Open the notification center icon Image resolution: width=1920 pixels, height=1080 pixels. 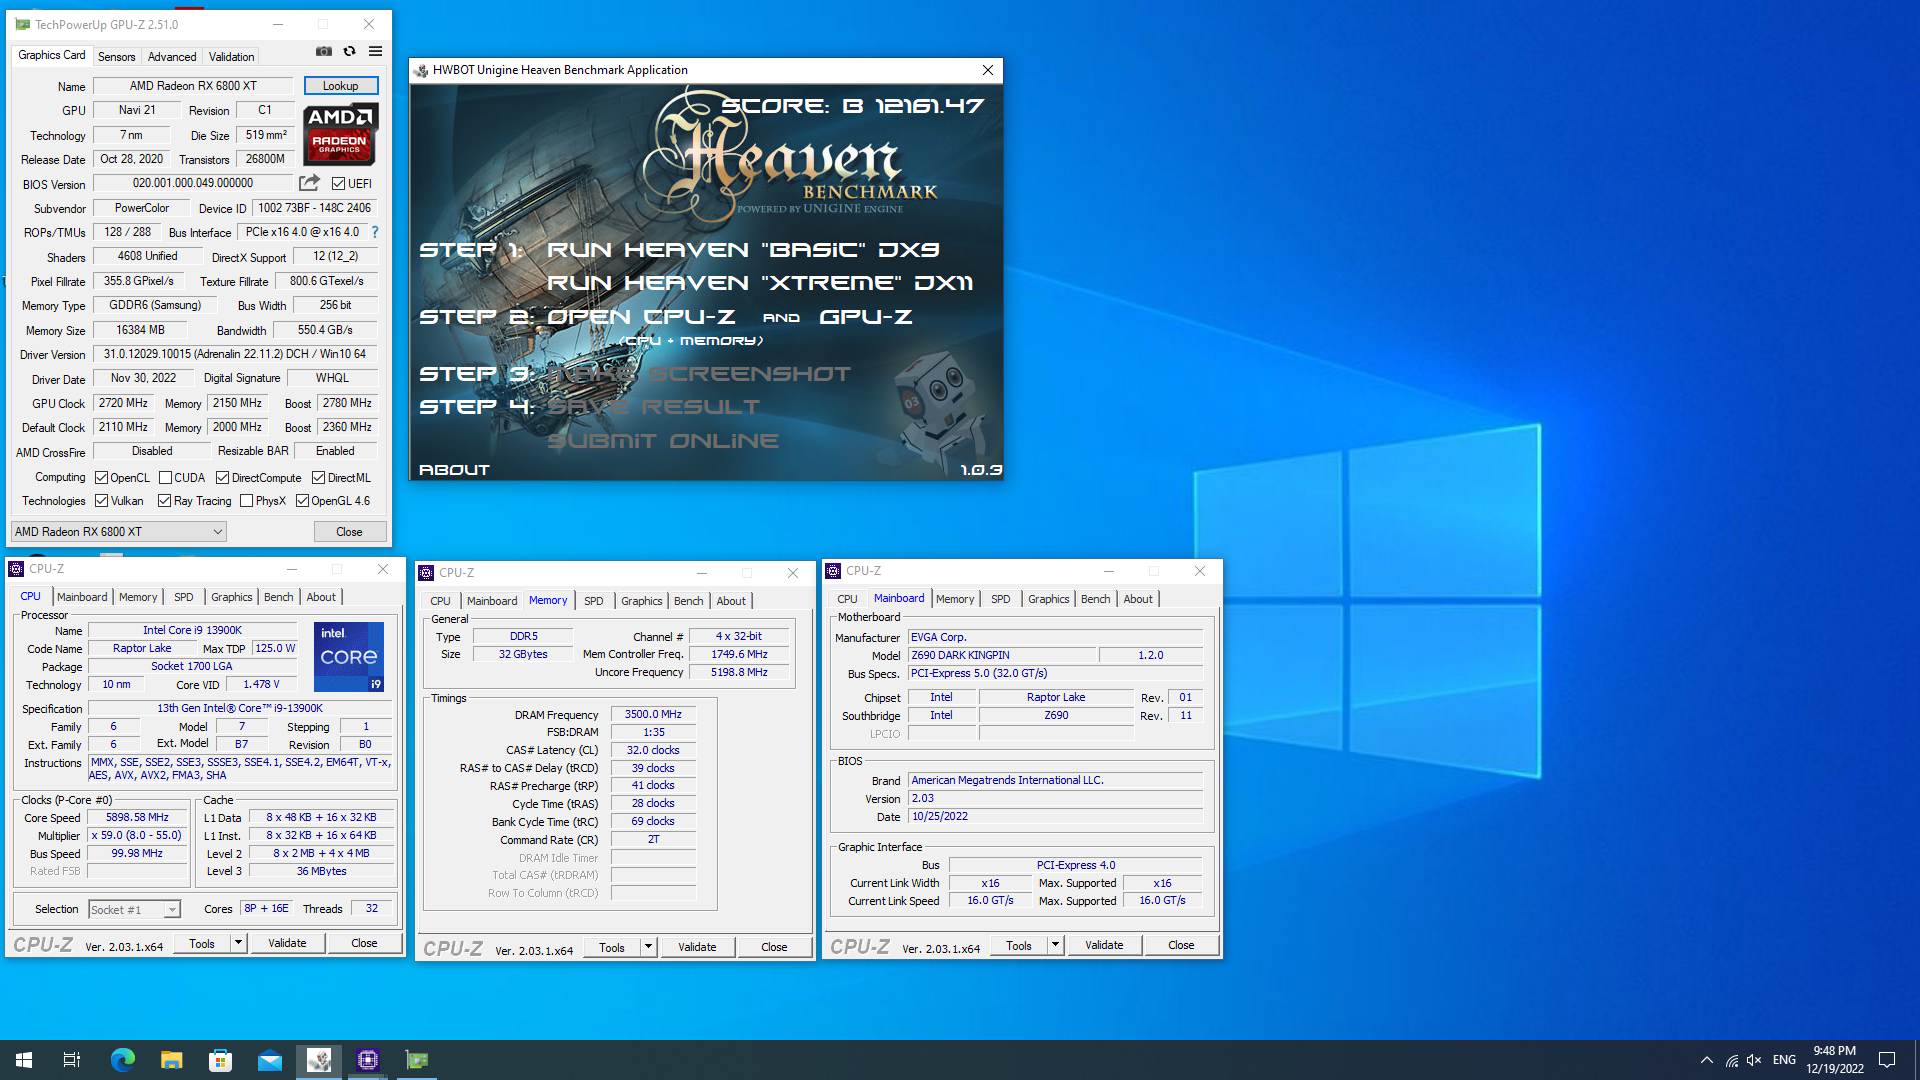click(x=1887, y=1060)
